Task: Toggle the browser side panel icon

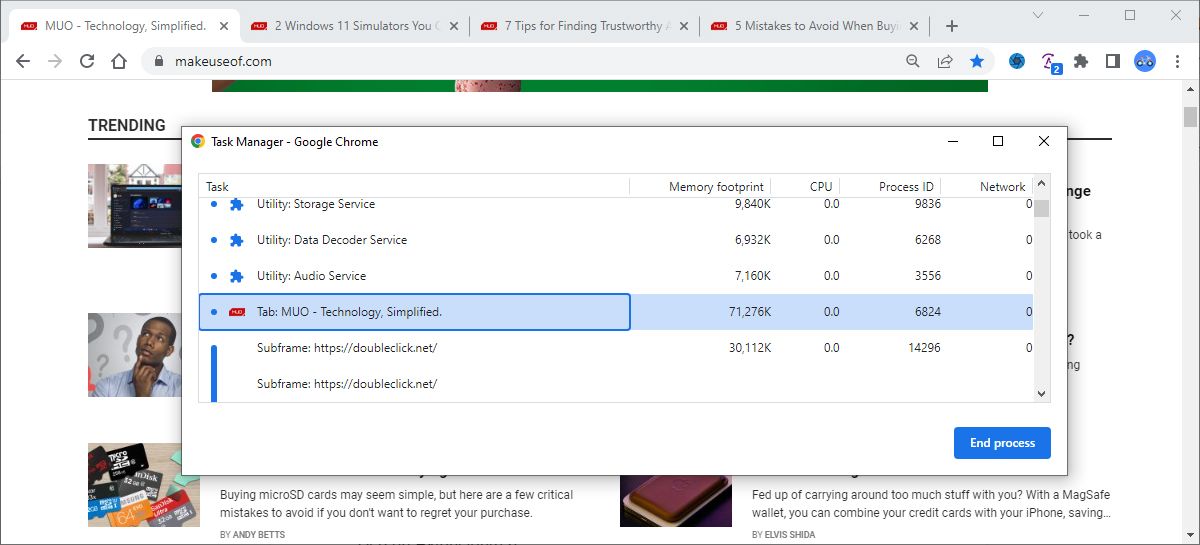Action: [1113, 61]
